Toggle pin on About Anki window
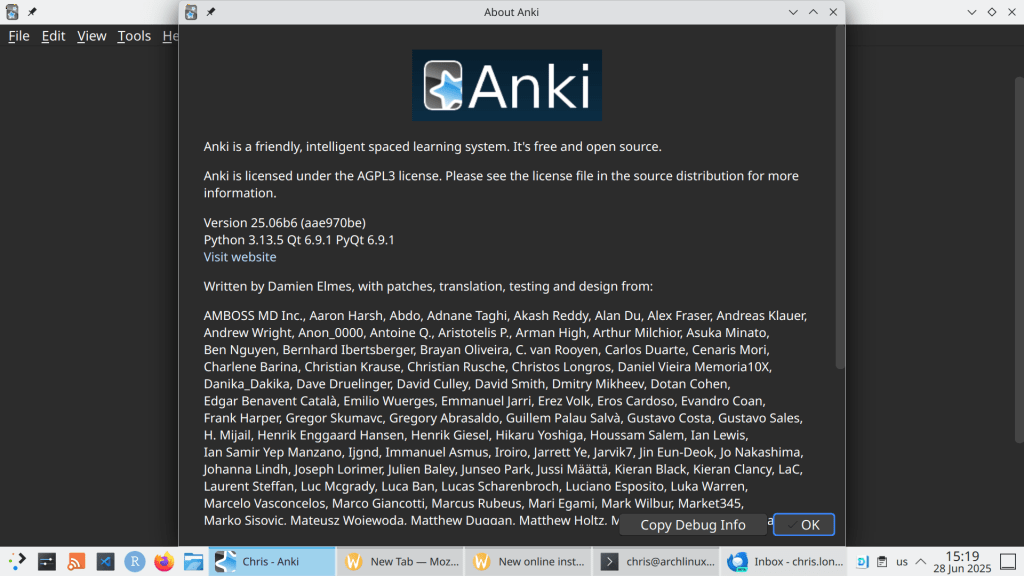This screenshot has width=1024, height=576. click(x=211, y=12)
